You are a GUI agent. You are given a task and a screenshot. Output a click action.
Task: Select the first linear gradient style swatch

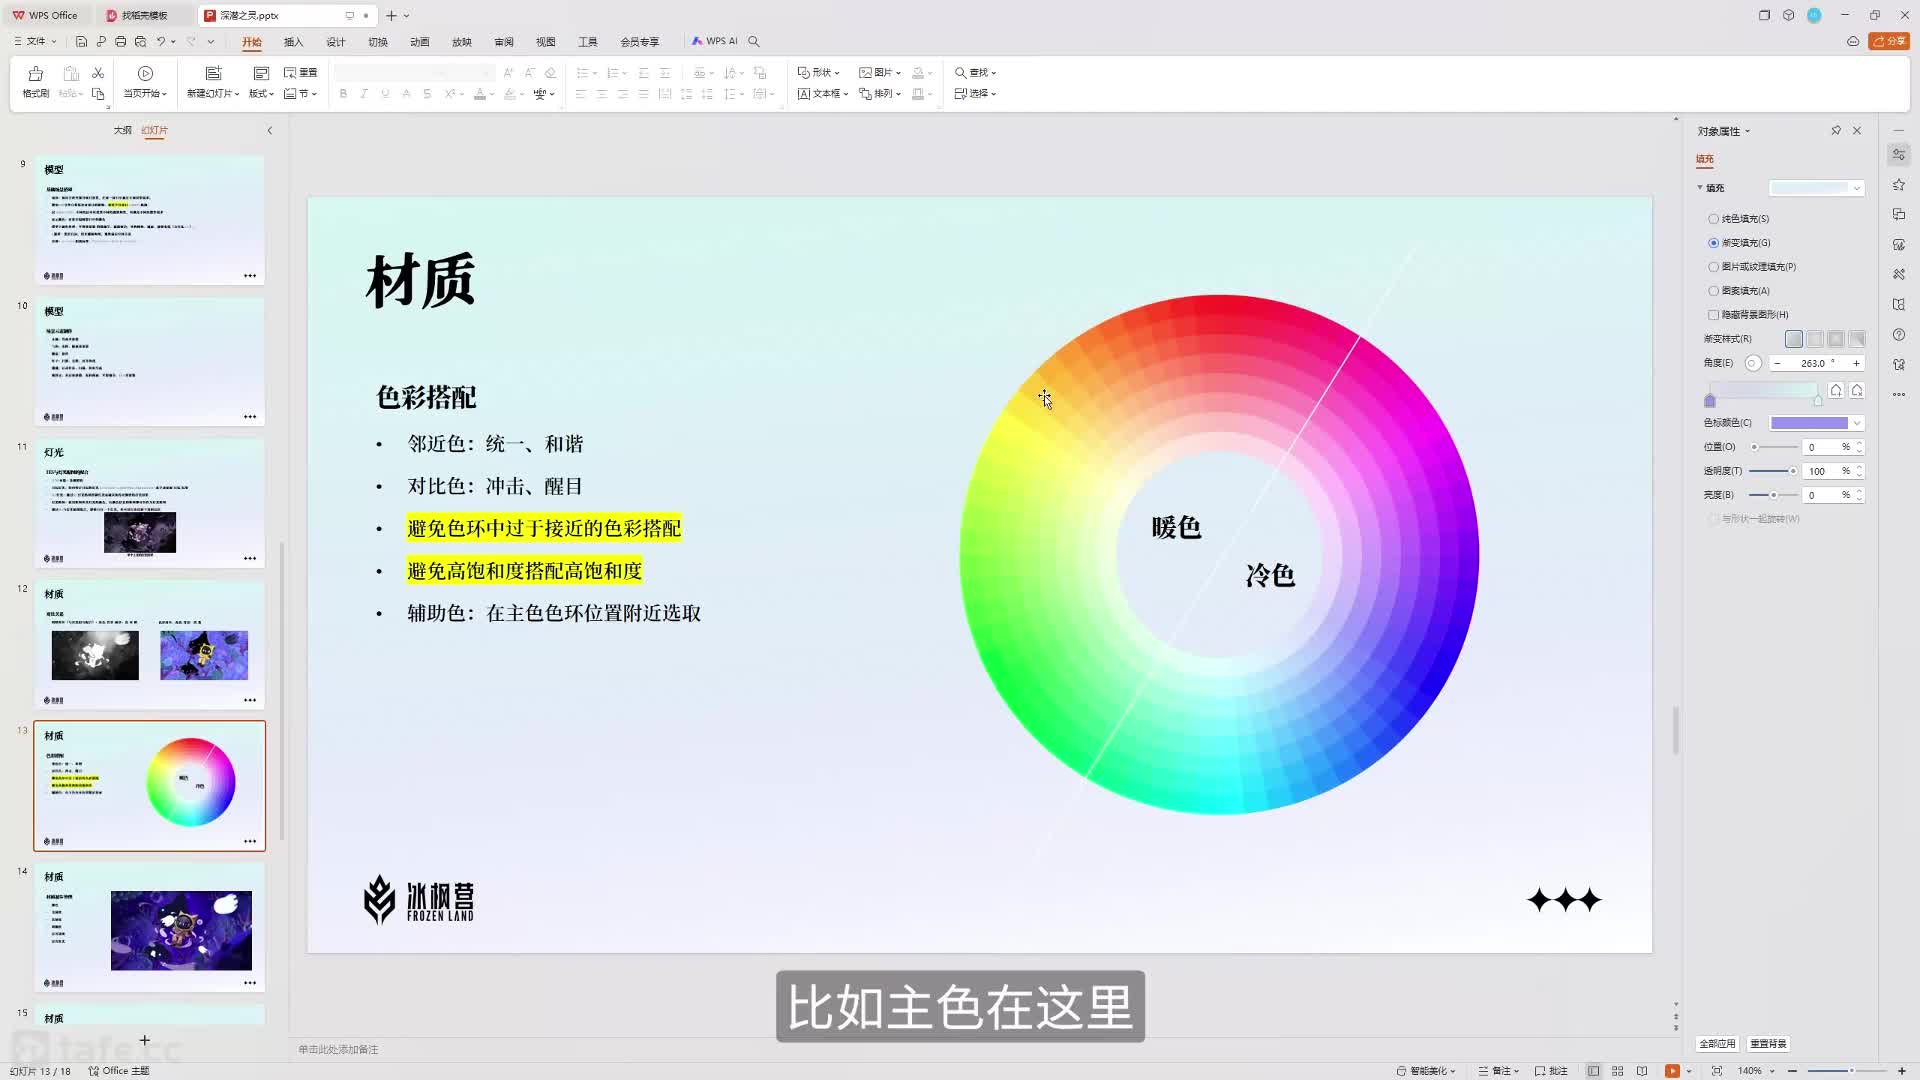coord(1794,339)
